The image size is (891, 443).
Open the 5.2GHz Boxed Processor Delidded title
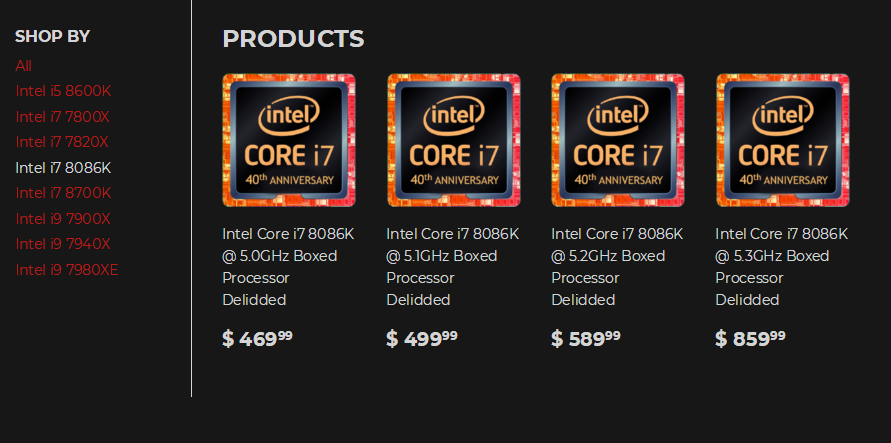click(x=617, y=266)
